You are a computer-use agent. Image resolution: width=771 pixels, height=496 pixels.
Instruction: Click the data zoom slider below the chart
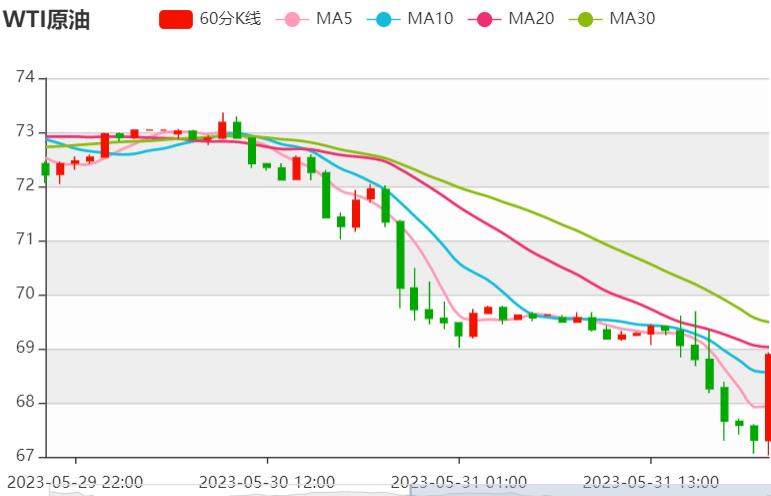point(410,490)
